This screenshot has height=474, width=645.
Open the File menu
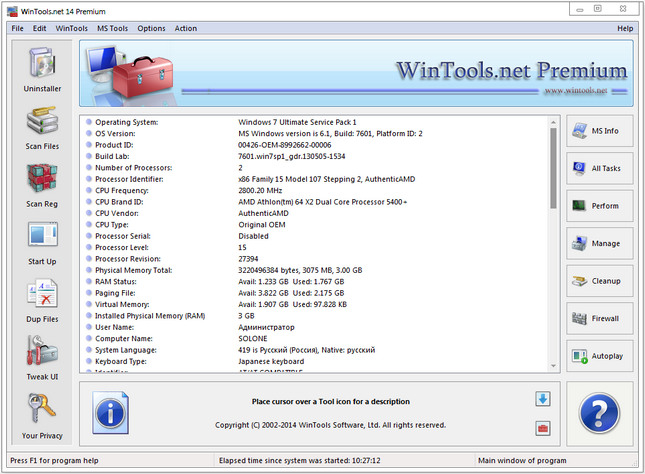pyautogui.click(x=18, y=28)
